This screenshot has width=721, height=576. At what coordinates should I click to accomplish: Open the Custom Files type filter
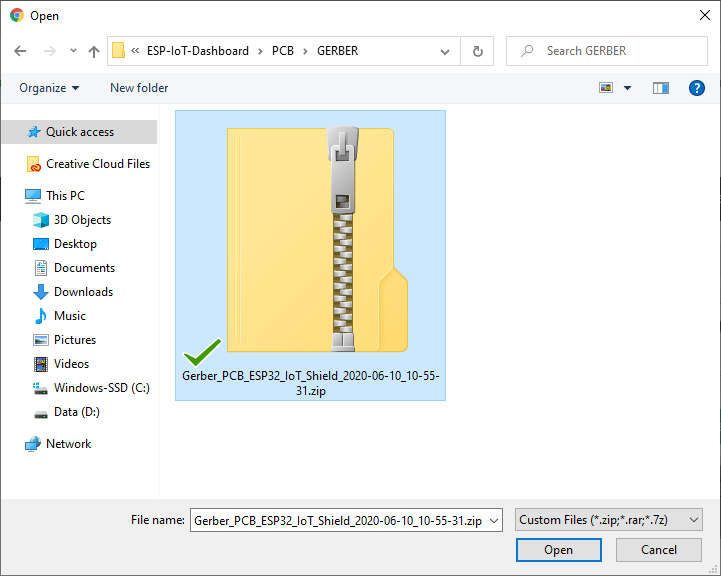[x=608, y=520]
